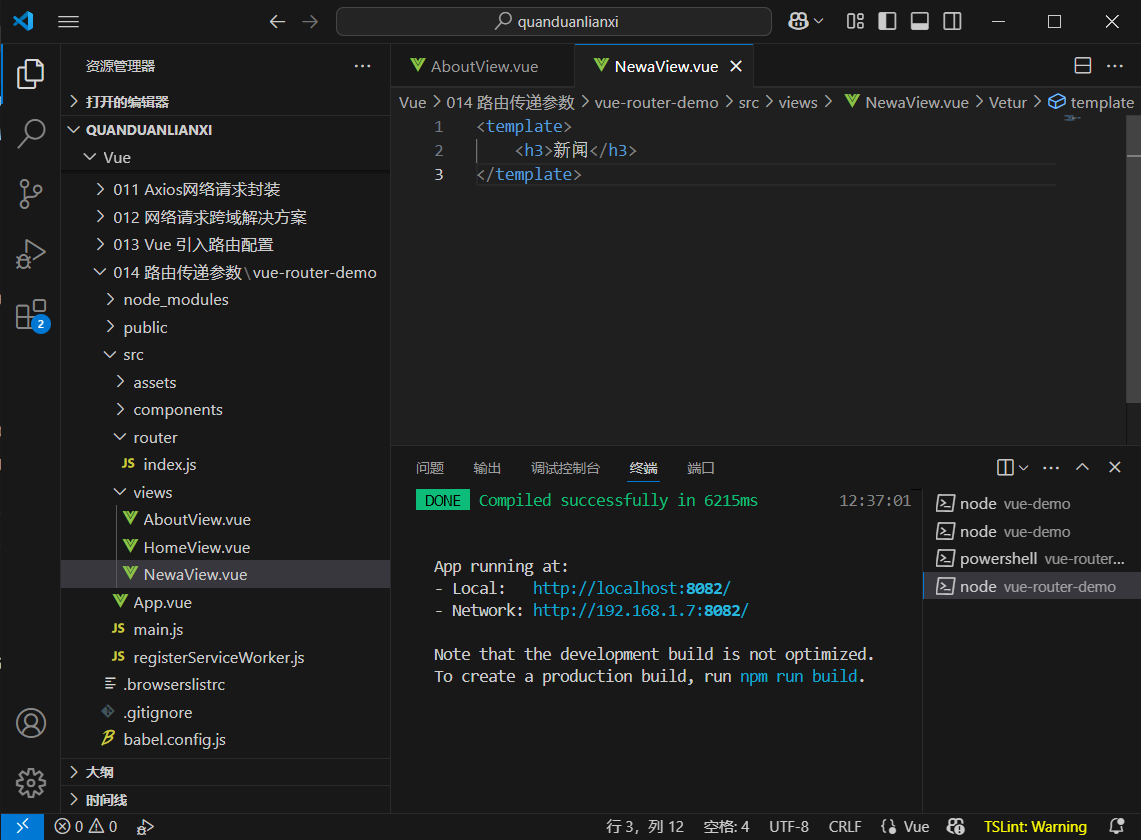Screen dimensions: 1141x840
Task: Collapse the 014 路由传递参数 folder
Action: pos(226,272)
